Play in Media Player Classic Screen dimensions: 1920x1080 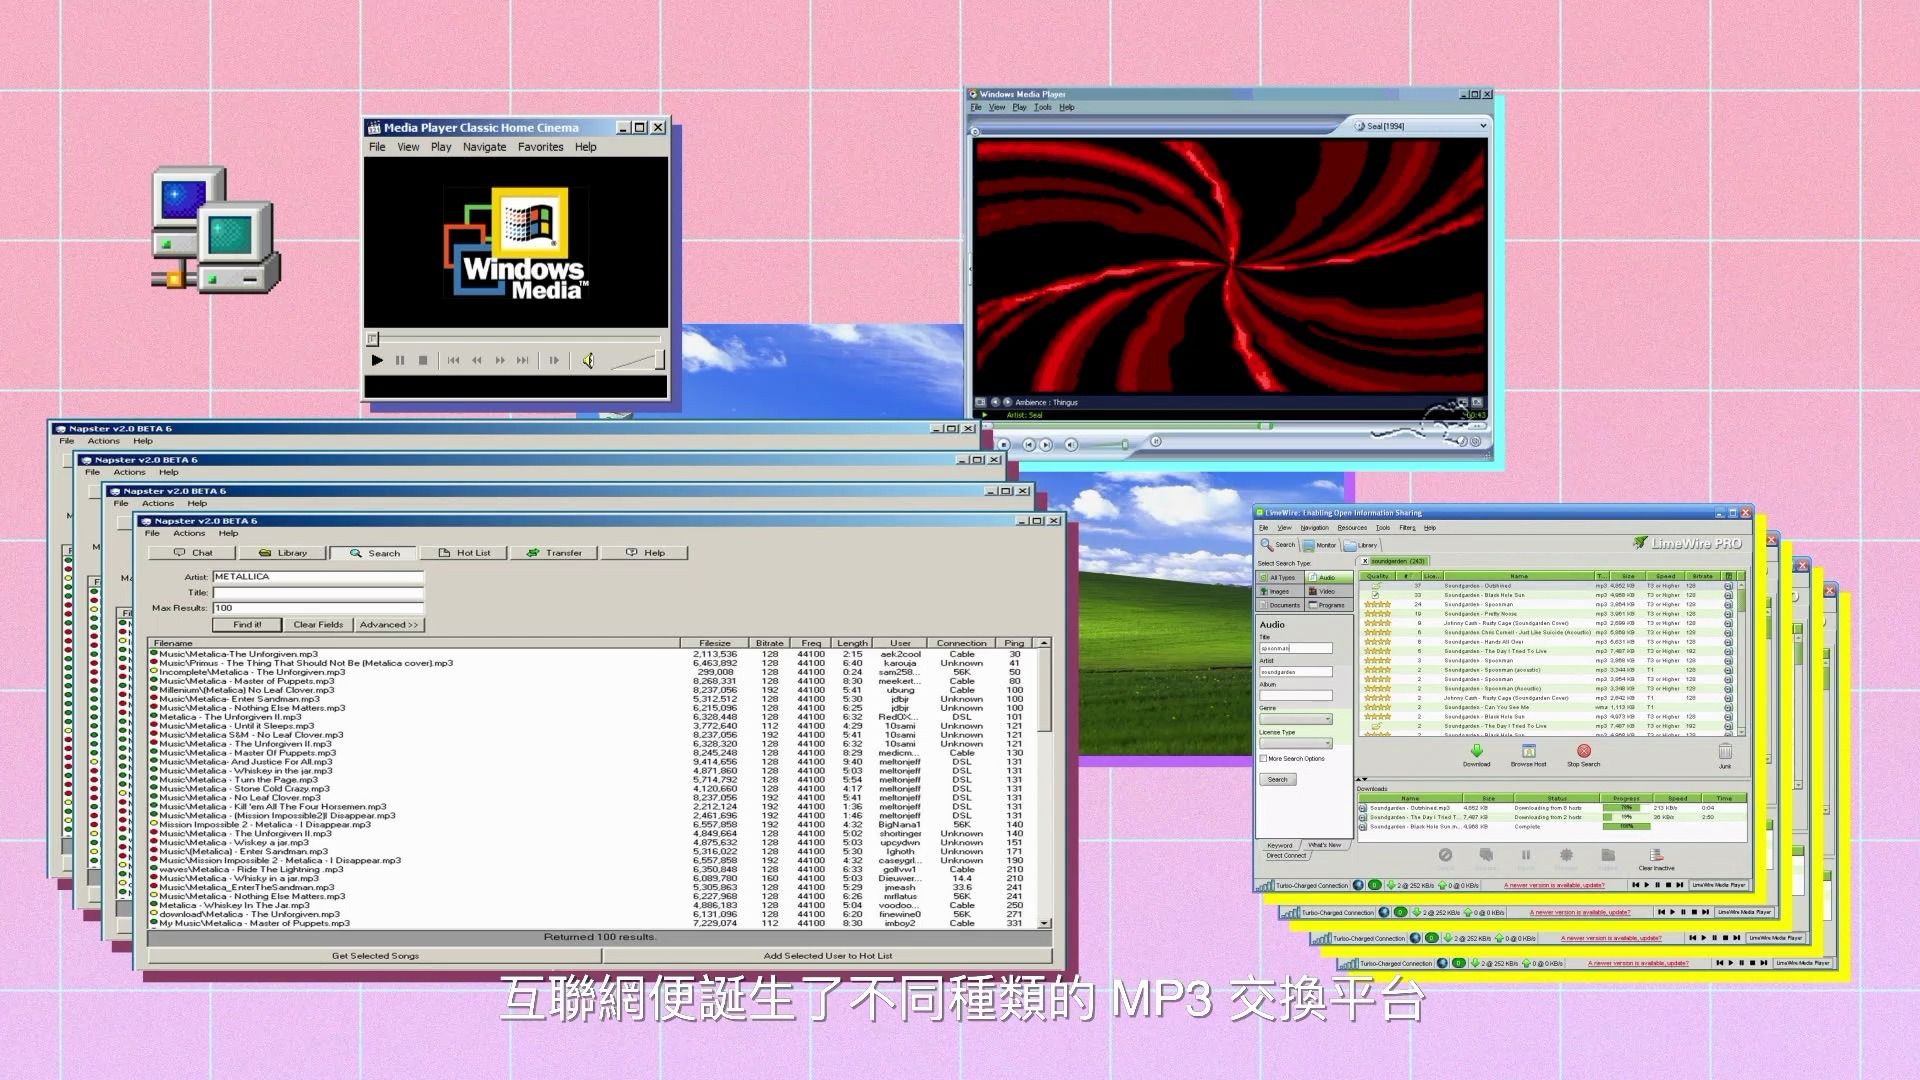[x=377, y=360]
